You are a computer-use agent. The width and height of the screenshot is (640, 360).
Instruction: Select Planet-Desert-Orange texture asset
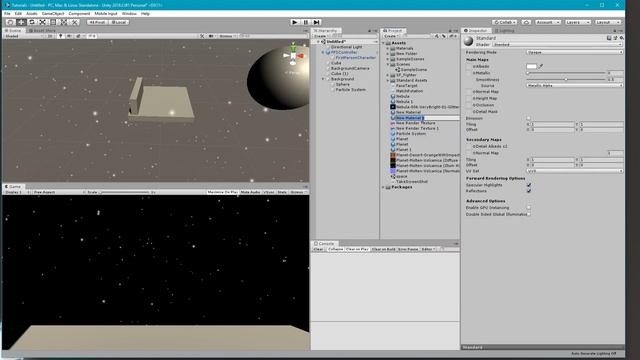point(424,155)
